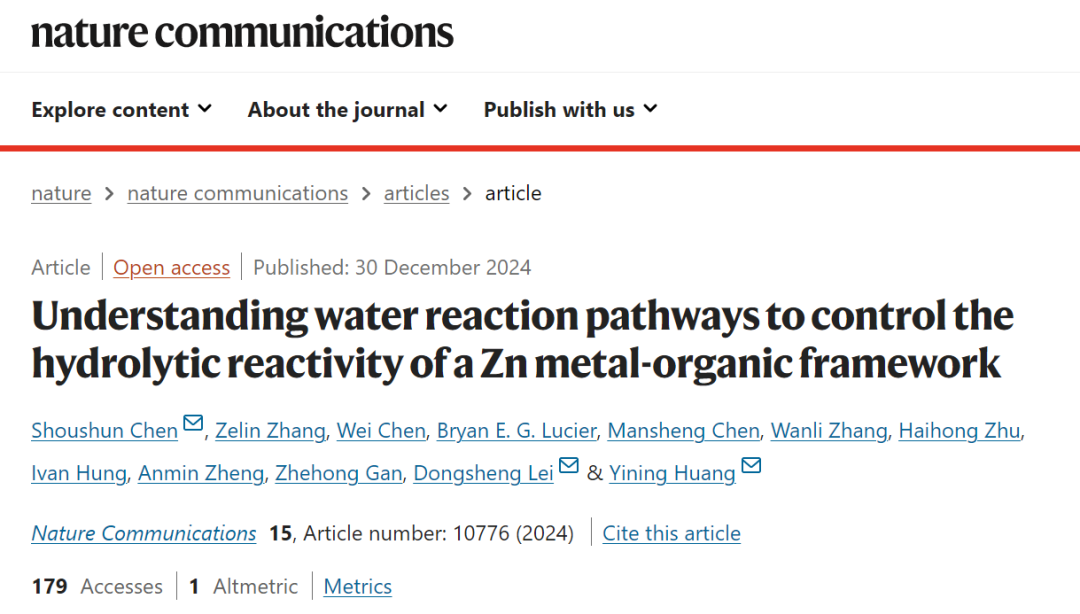Click the envelope icon next to Shoushun Chen
This screenshot has height=614, width=1080.
(x=194, y=422)
